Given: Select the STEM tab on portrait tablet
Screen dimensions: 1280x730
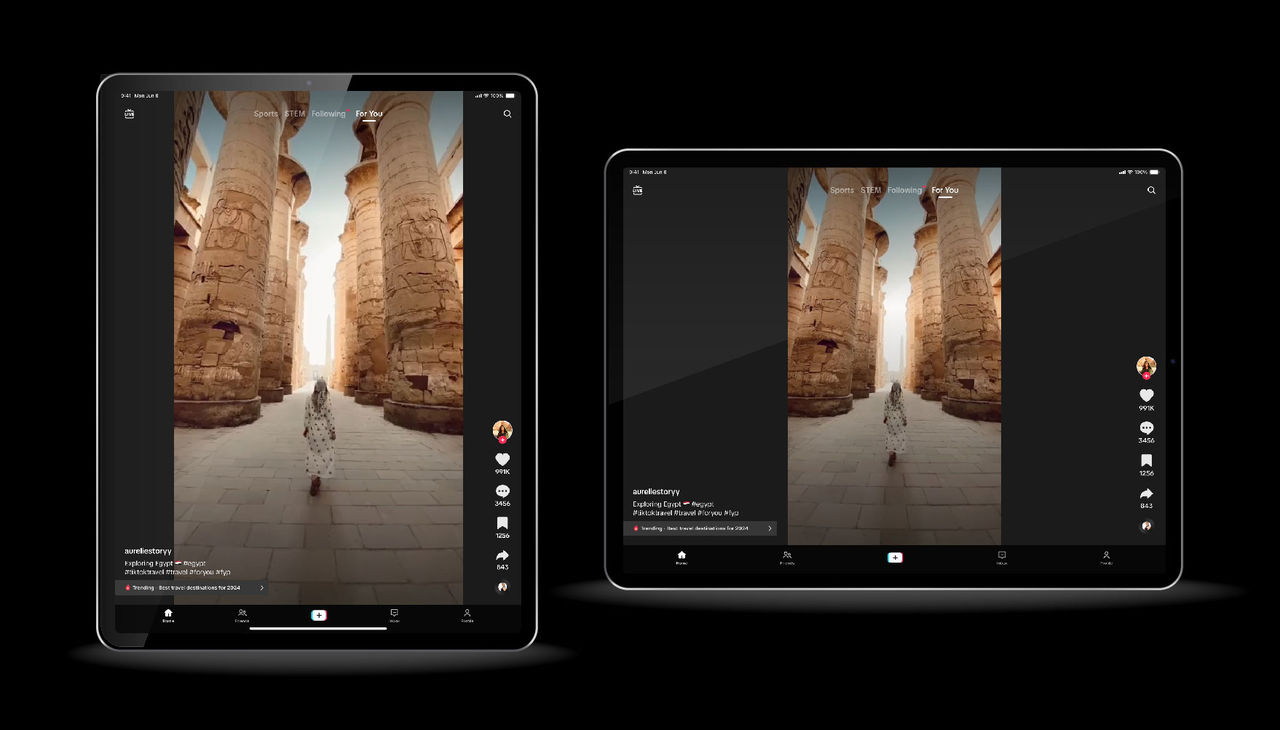Looking at the screenshot, I should coord(294,114).
